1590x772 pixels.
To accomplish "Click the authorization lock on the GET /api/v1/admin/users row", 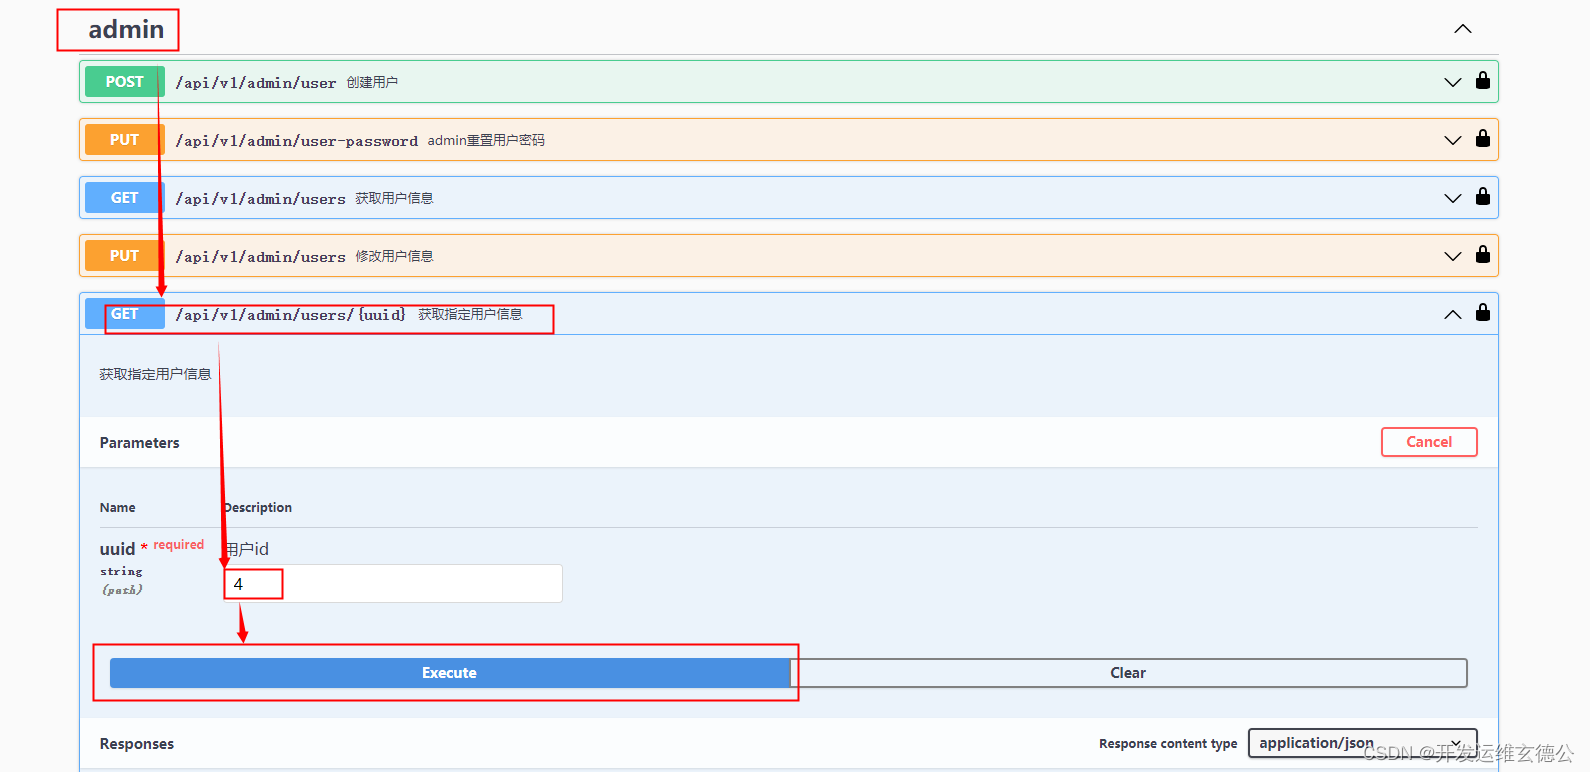I will point(1483,196).
